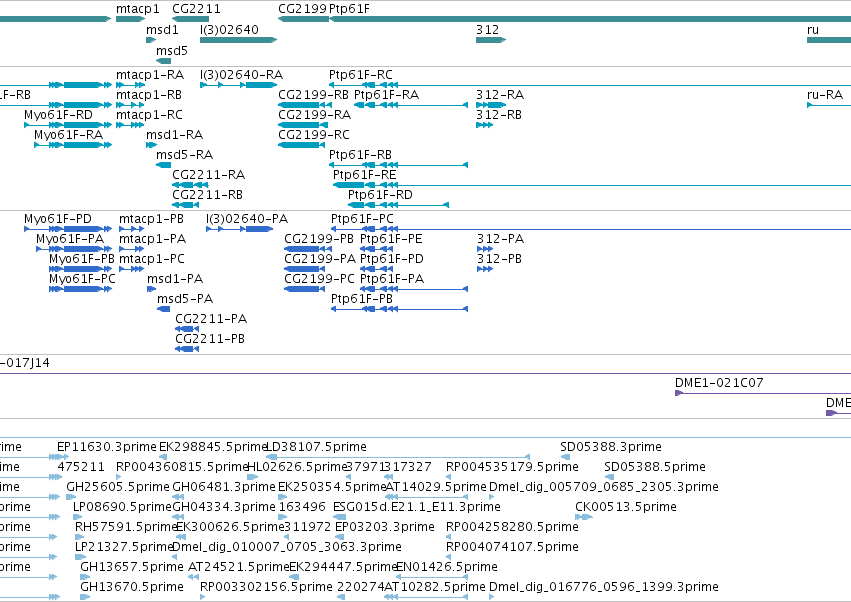
Task: Click protein l(3)02640-PA
Action: (247, 219)
